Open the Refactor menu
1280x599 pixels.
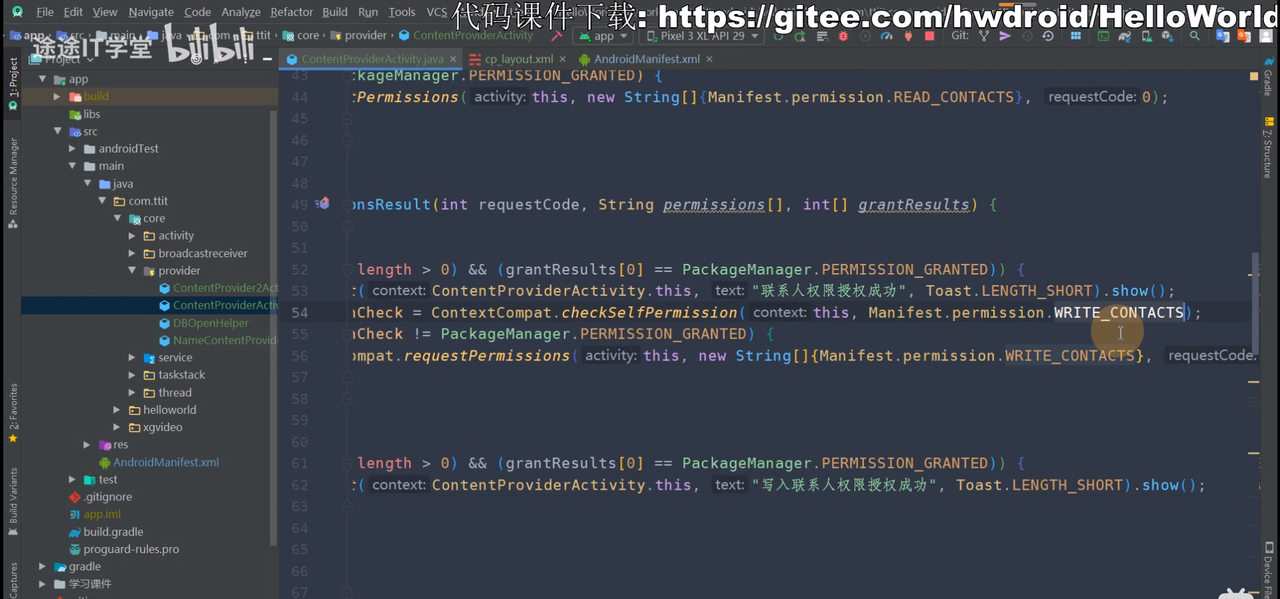pos(291,12)
